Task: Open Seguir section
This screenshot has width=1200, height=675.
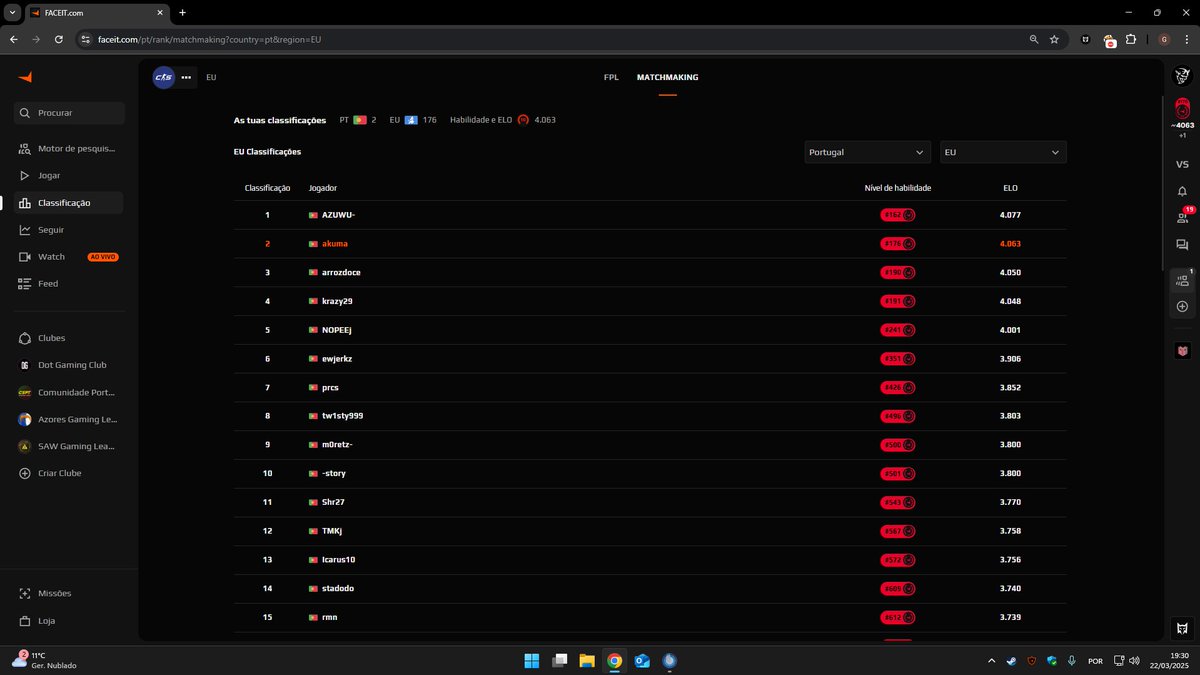Action: (x=41, y=230)
